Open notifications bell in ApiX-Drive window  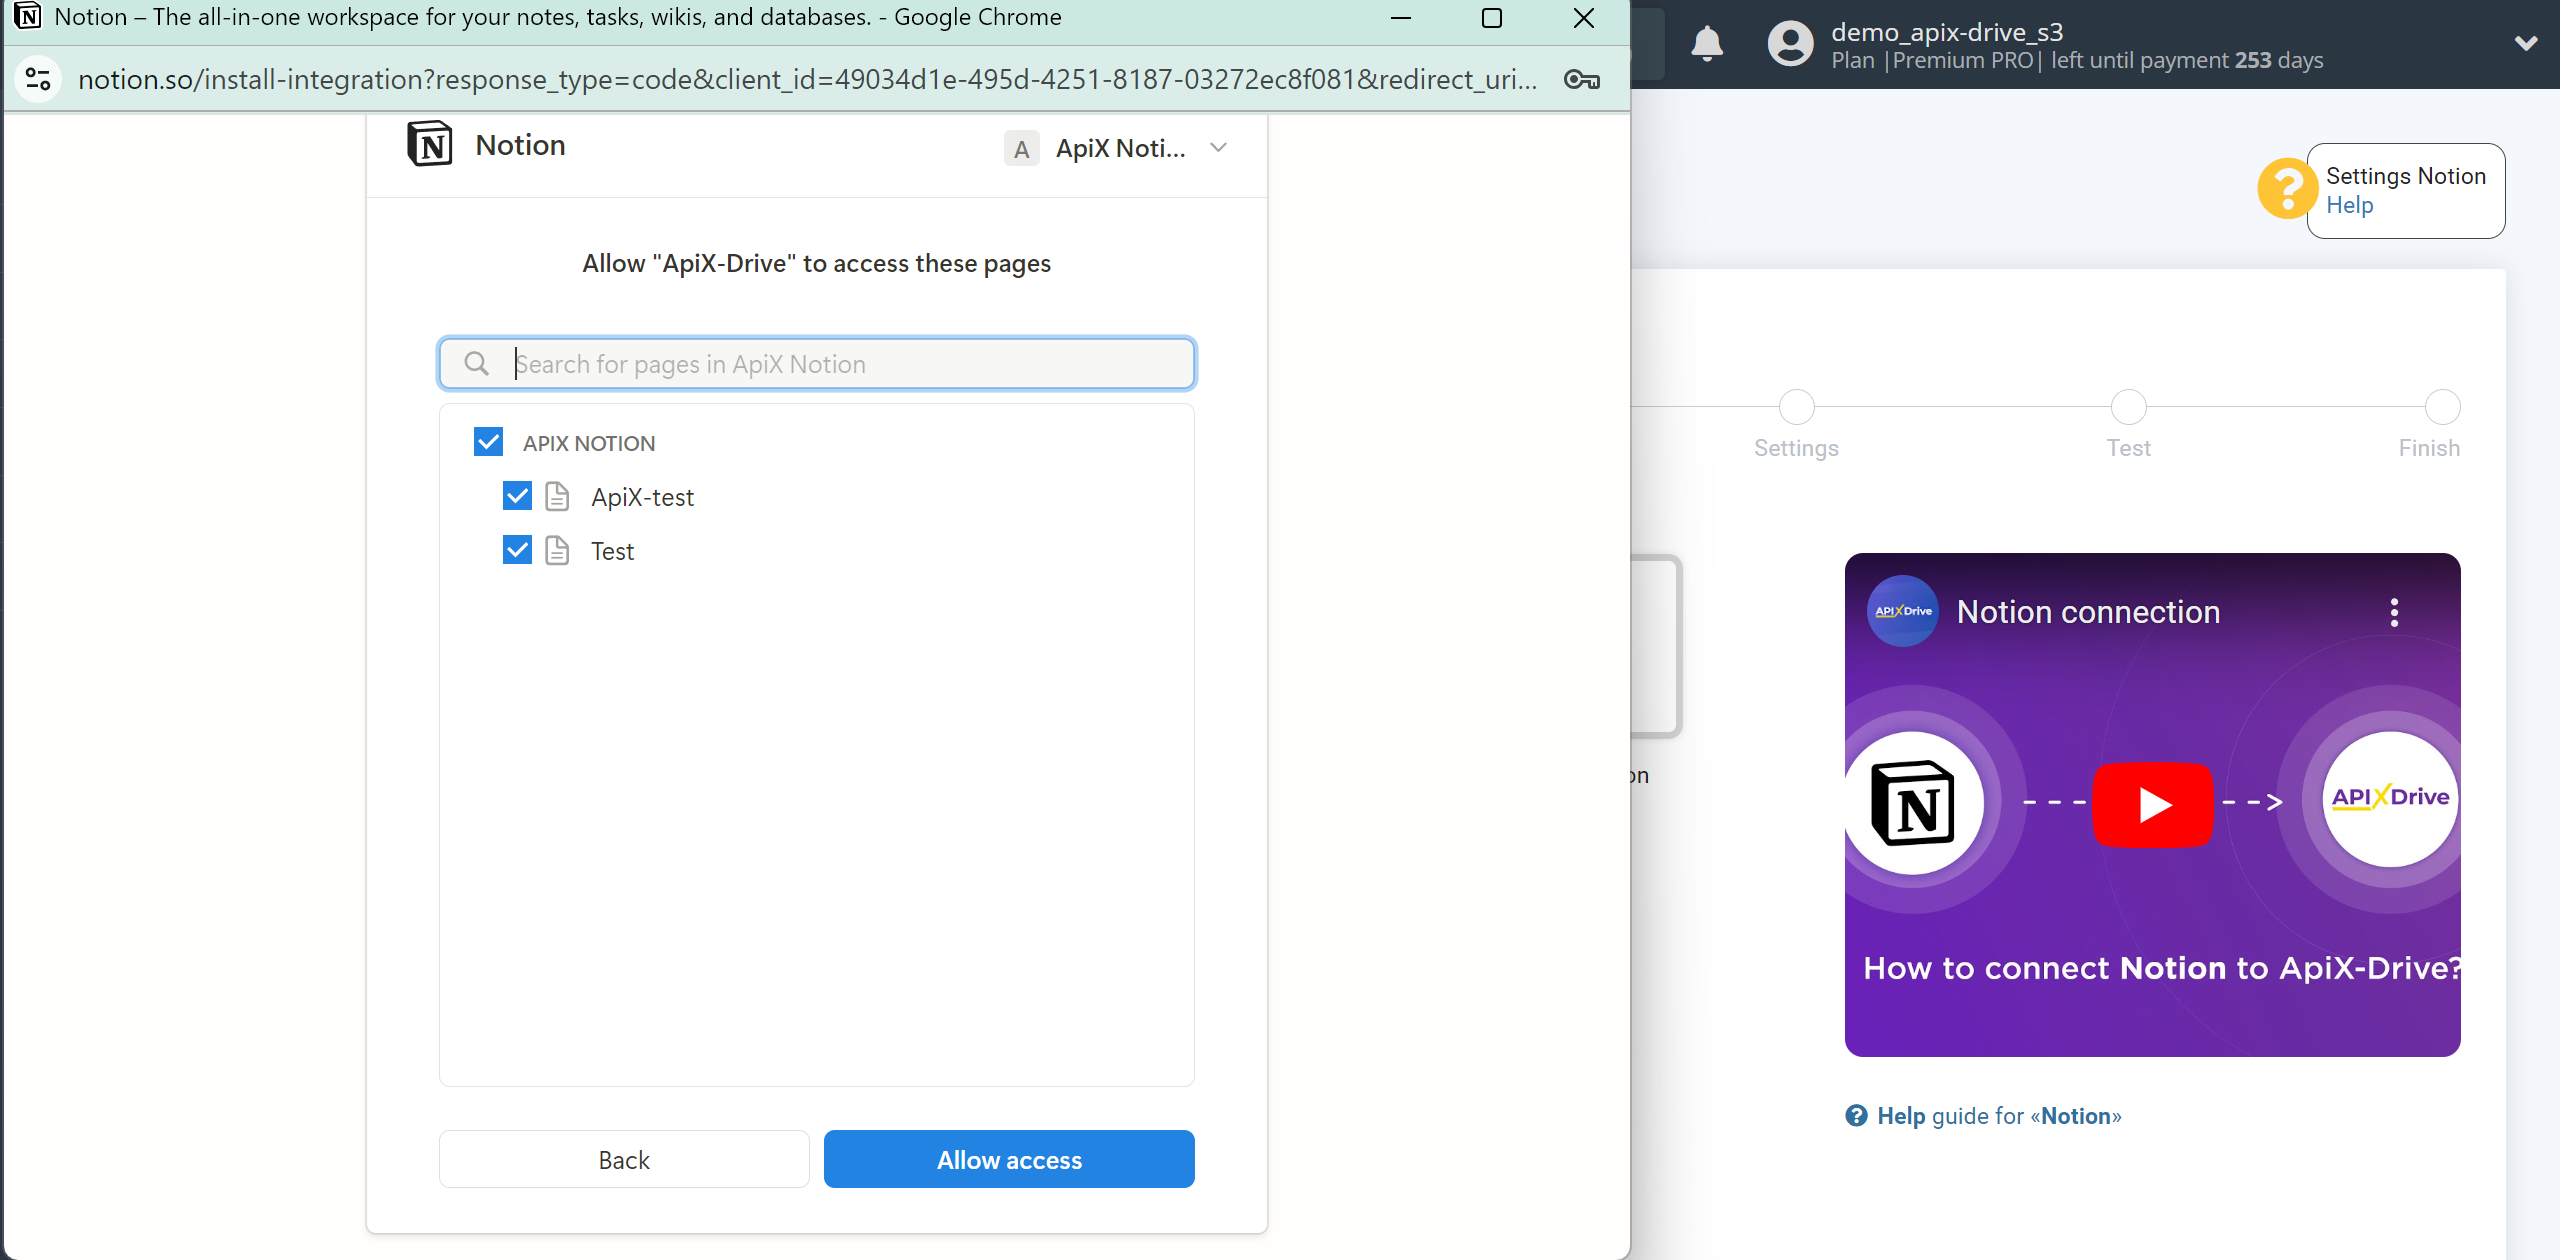coord(1707,44)
